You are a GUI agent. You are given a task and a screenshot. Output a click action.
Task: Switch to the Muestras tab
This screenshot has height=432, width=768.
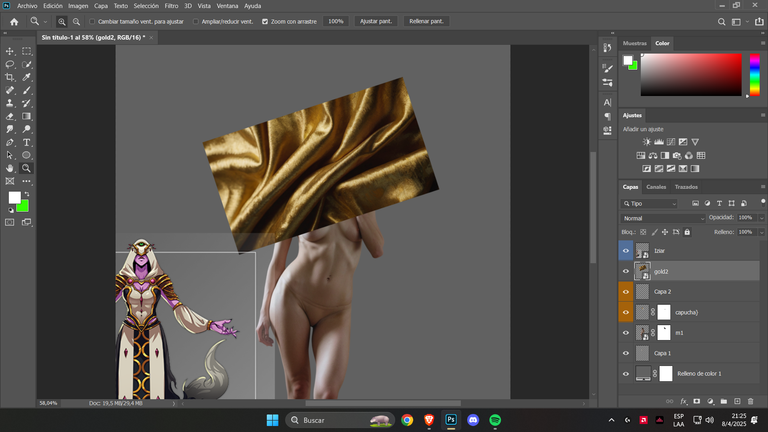click(634, 43)
